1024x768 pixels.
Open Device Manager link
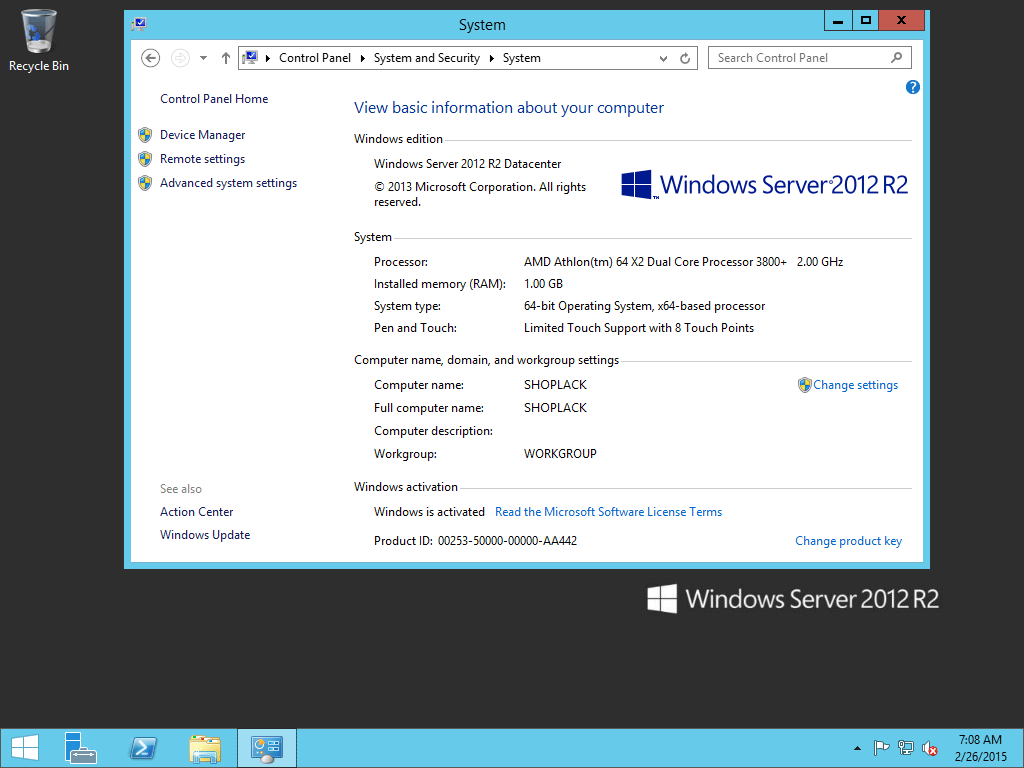point(202,135)
